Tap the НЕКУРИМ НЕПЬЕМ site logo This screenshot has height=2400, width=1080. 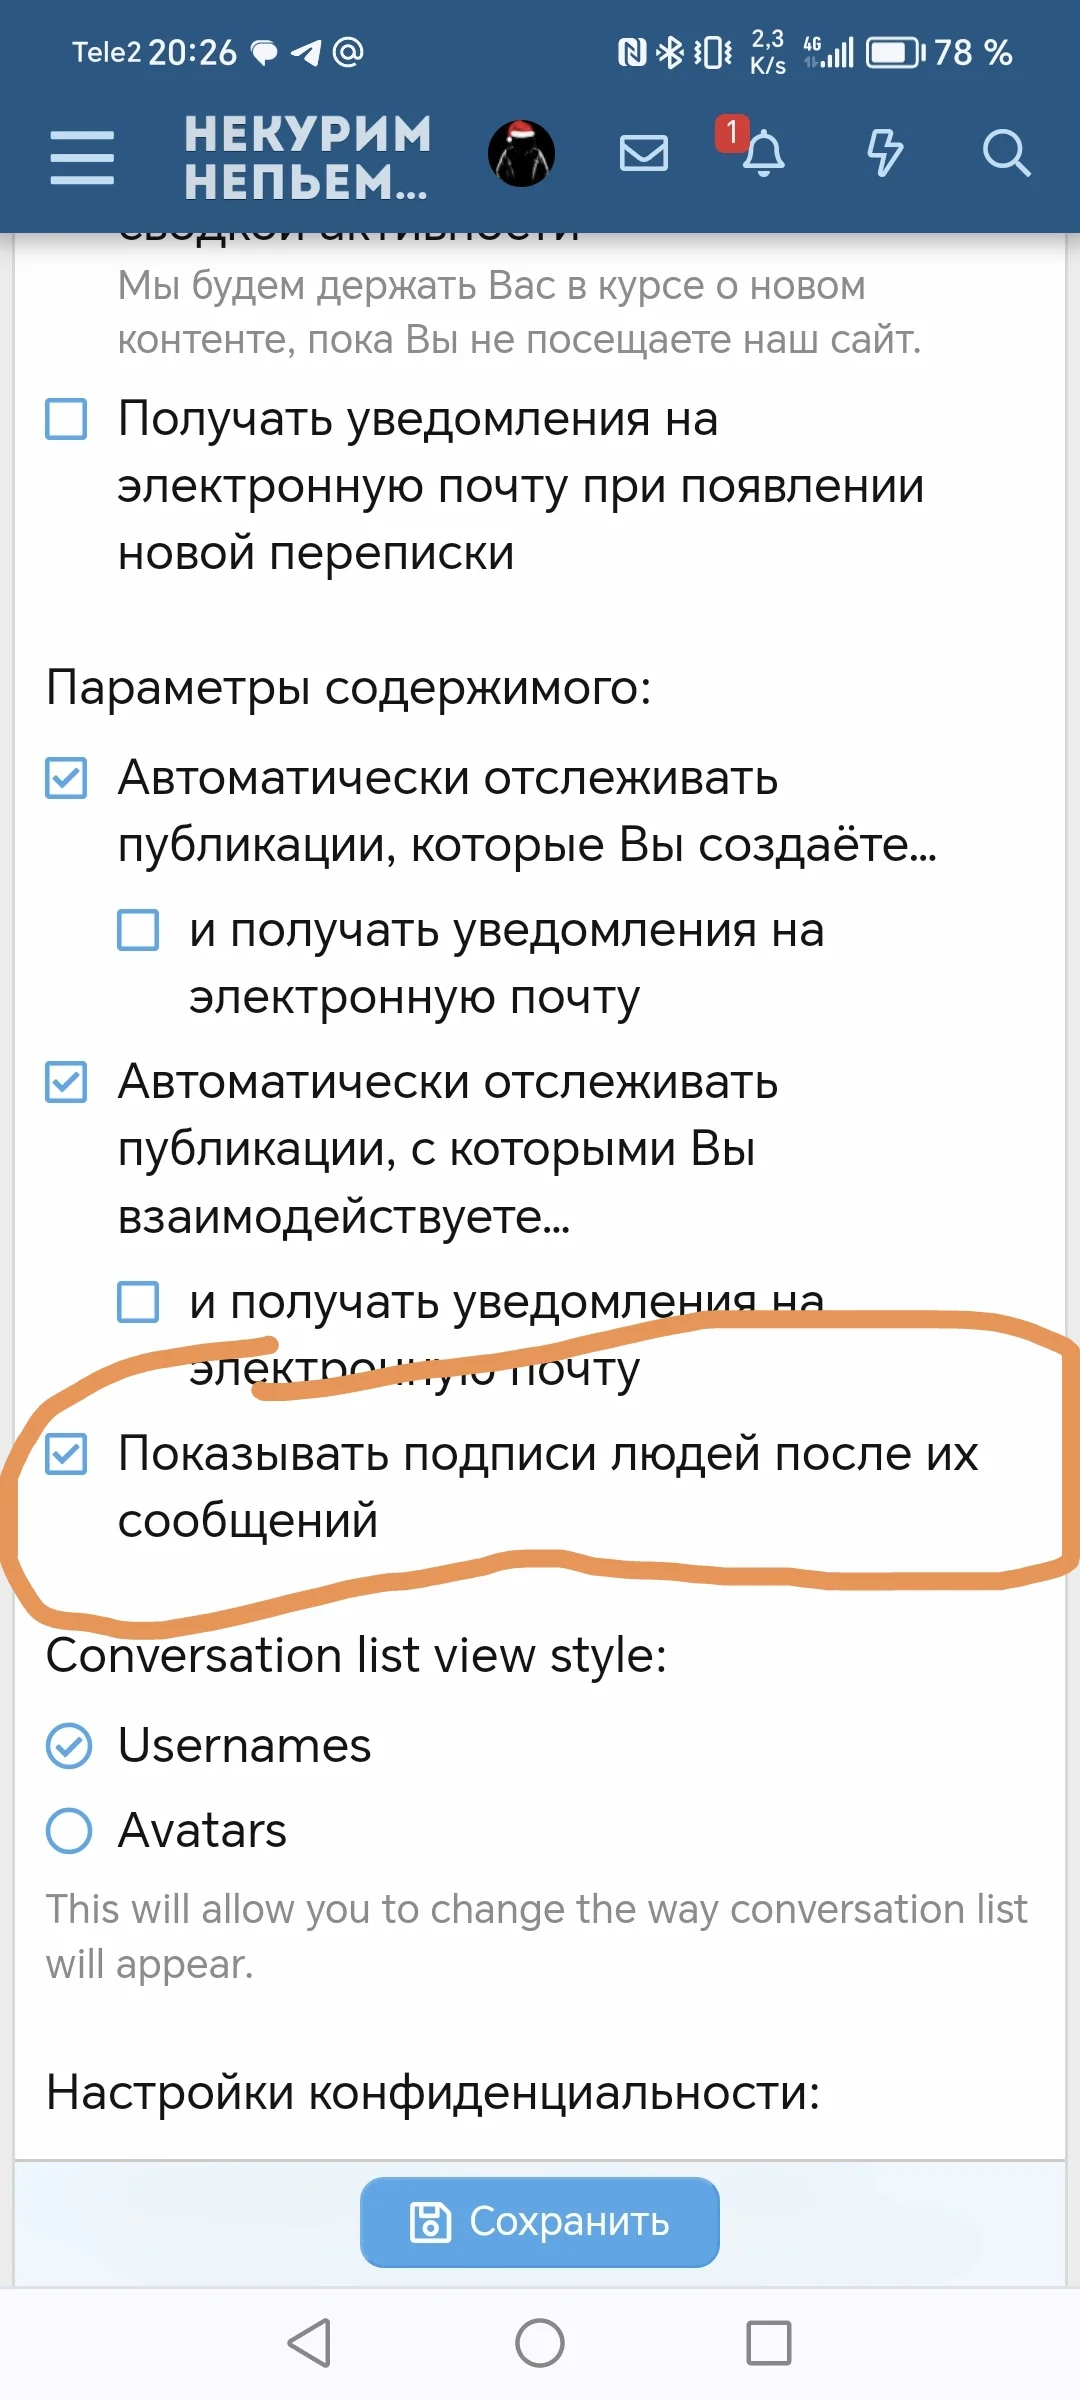click(305, 157)
